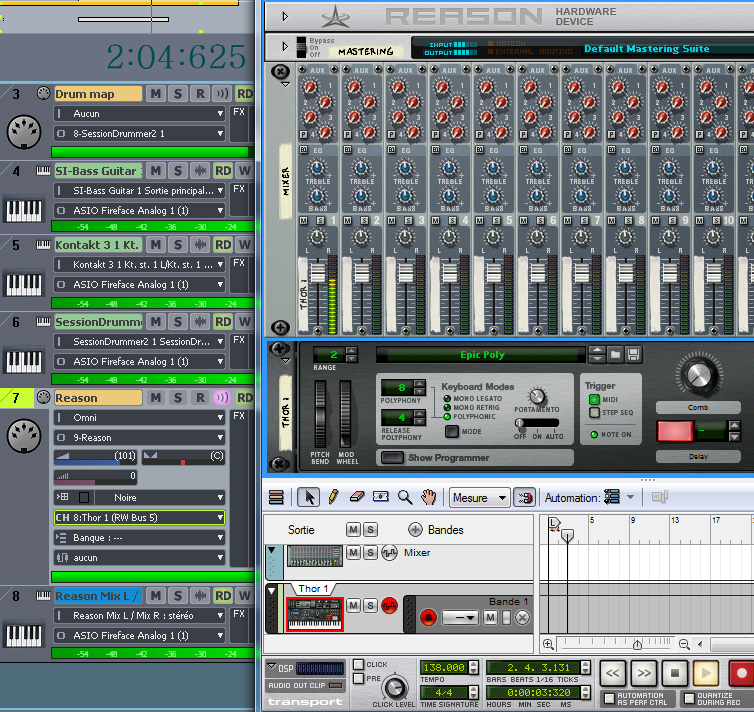754x712 pixels.
Task: Click Thor patch browse folder icon
Action: tap(615, 355)
